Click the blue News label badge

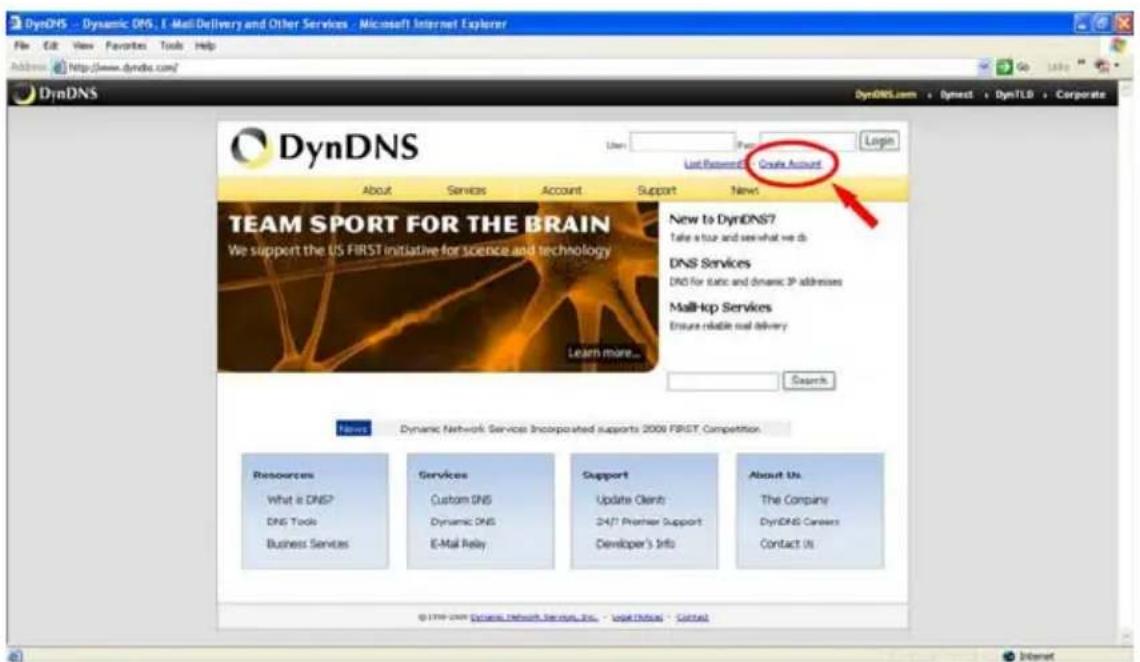coord(353,429)
